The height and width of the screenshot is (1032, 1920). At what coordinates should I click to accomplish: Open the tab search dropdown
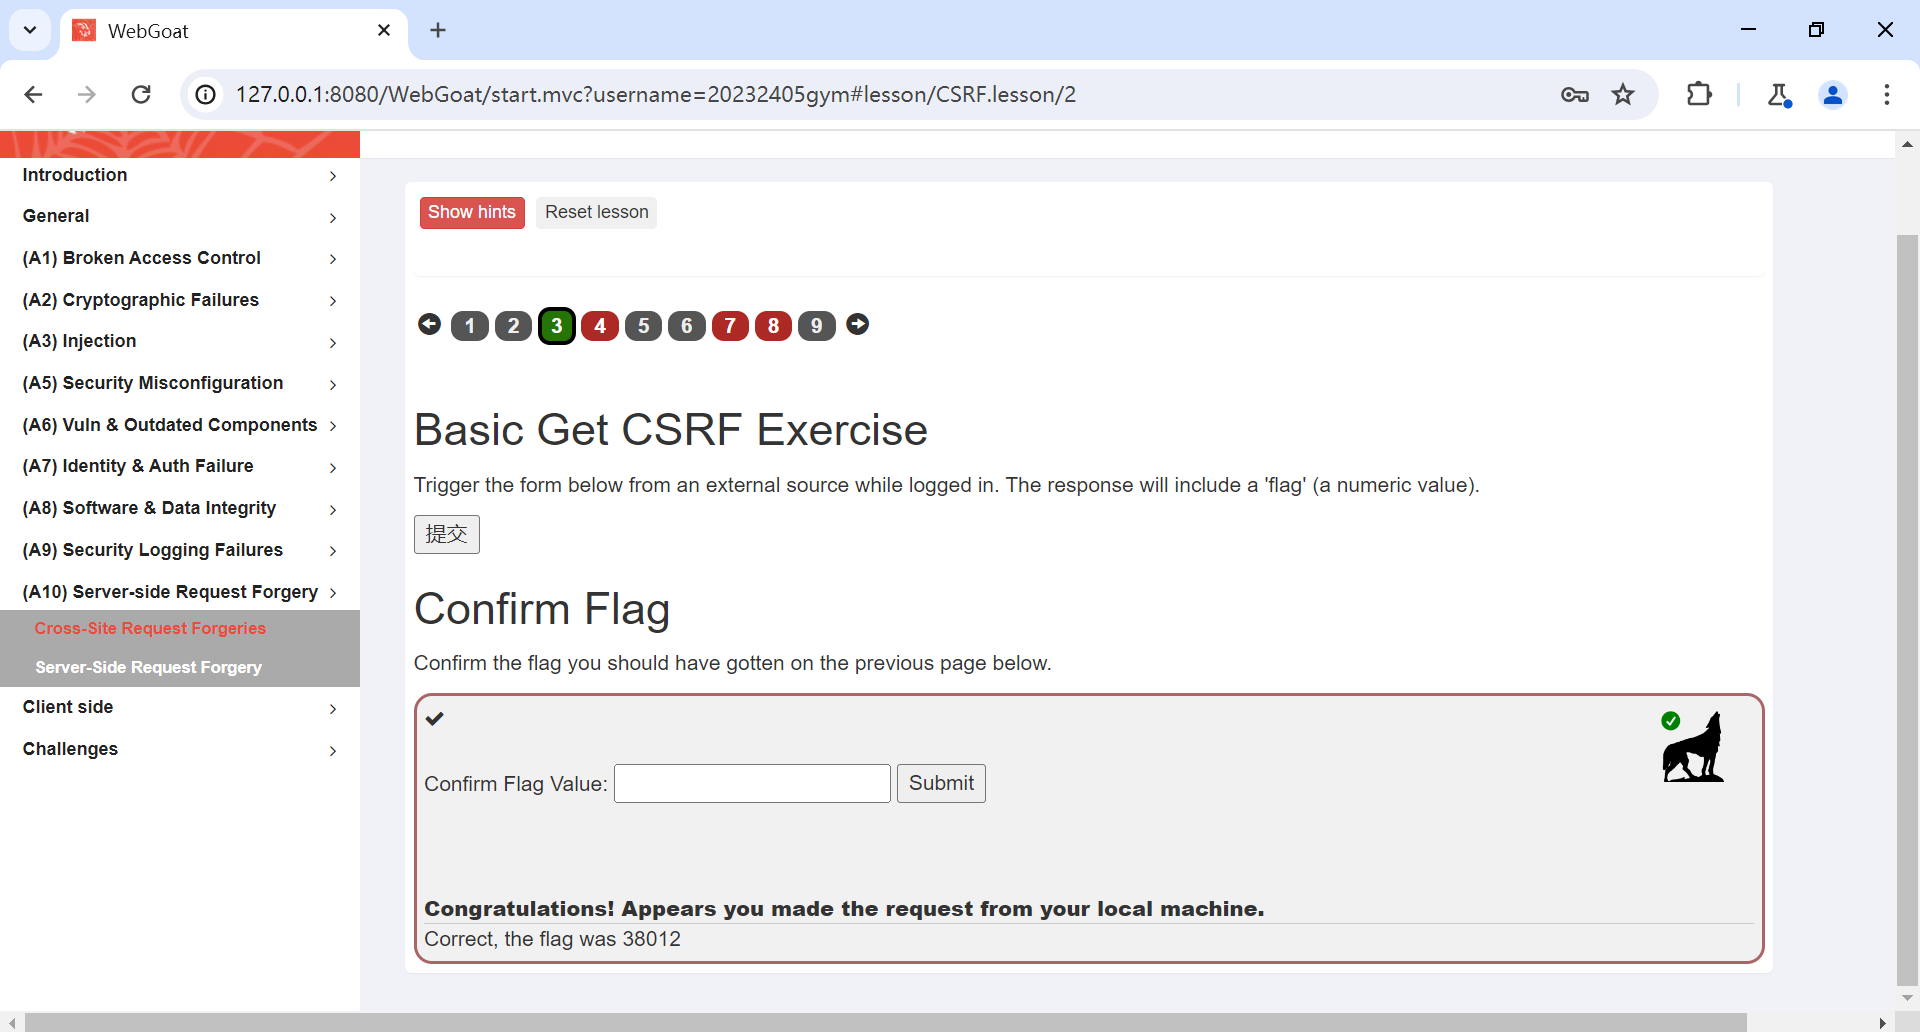point(30,30)
